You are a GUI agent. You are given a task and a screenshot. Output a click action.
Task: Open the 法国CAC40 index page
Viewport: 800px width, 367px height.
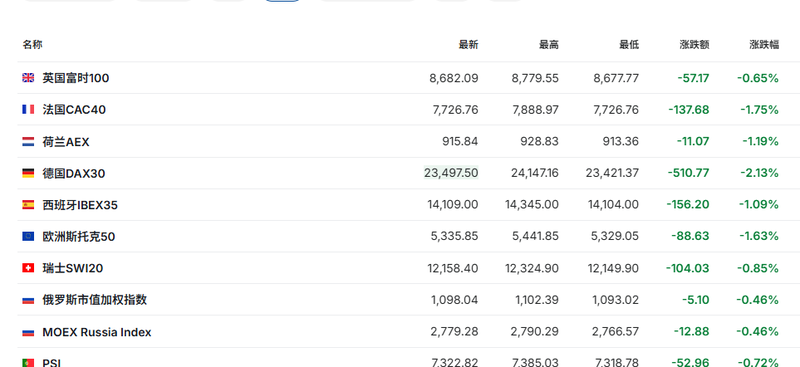[74, 110]
